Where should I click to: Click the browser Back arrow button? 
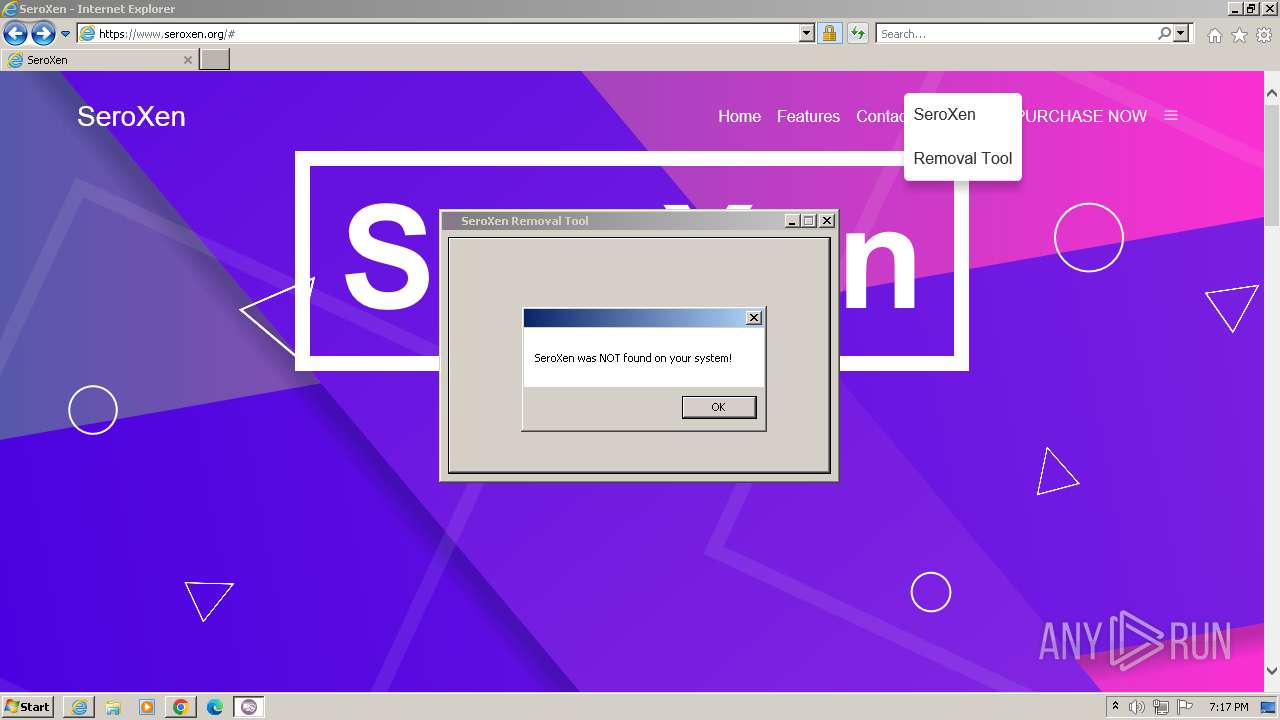15,34
